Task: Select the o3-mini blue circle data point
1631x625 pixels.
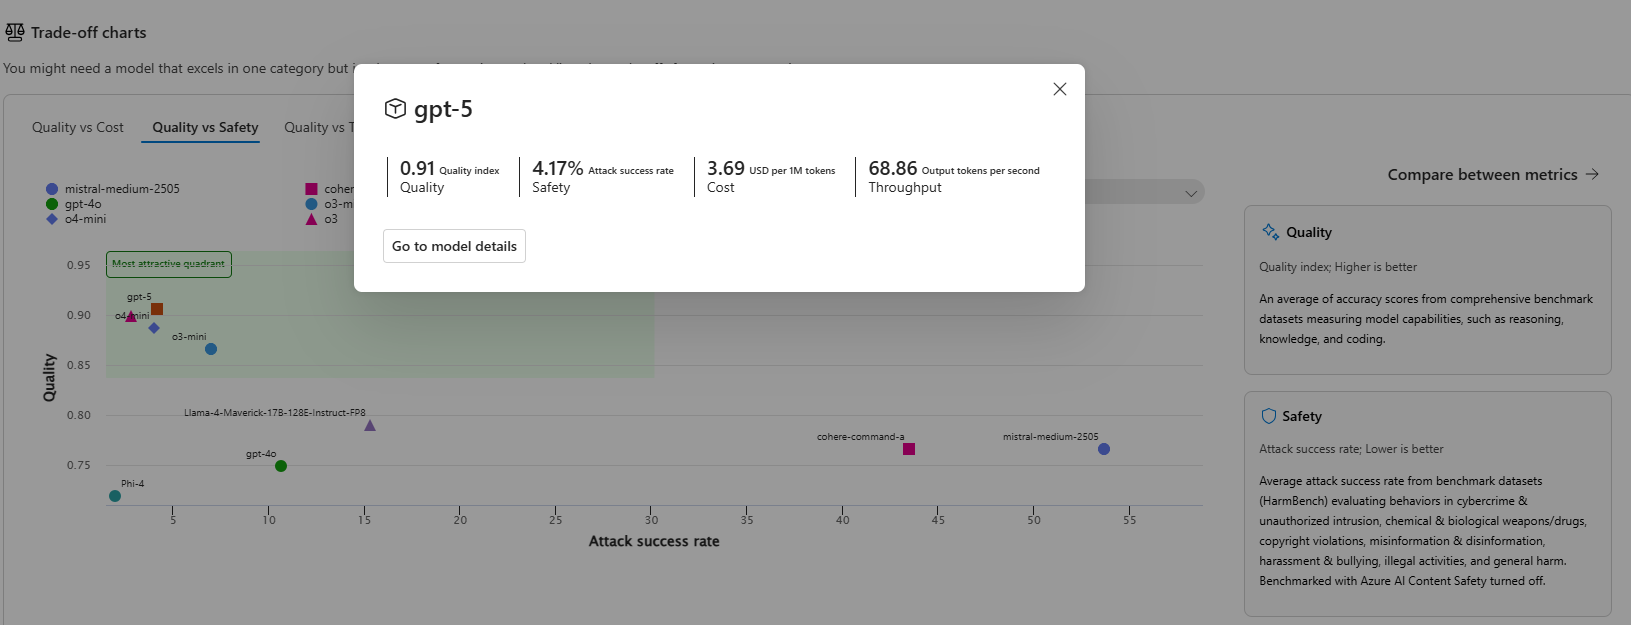Action: click(211, 349)
